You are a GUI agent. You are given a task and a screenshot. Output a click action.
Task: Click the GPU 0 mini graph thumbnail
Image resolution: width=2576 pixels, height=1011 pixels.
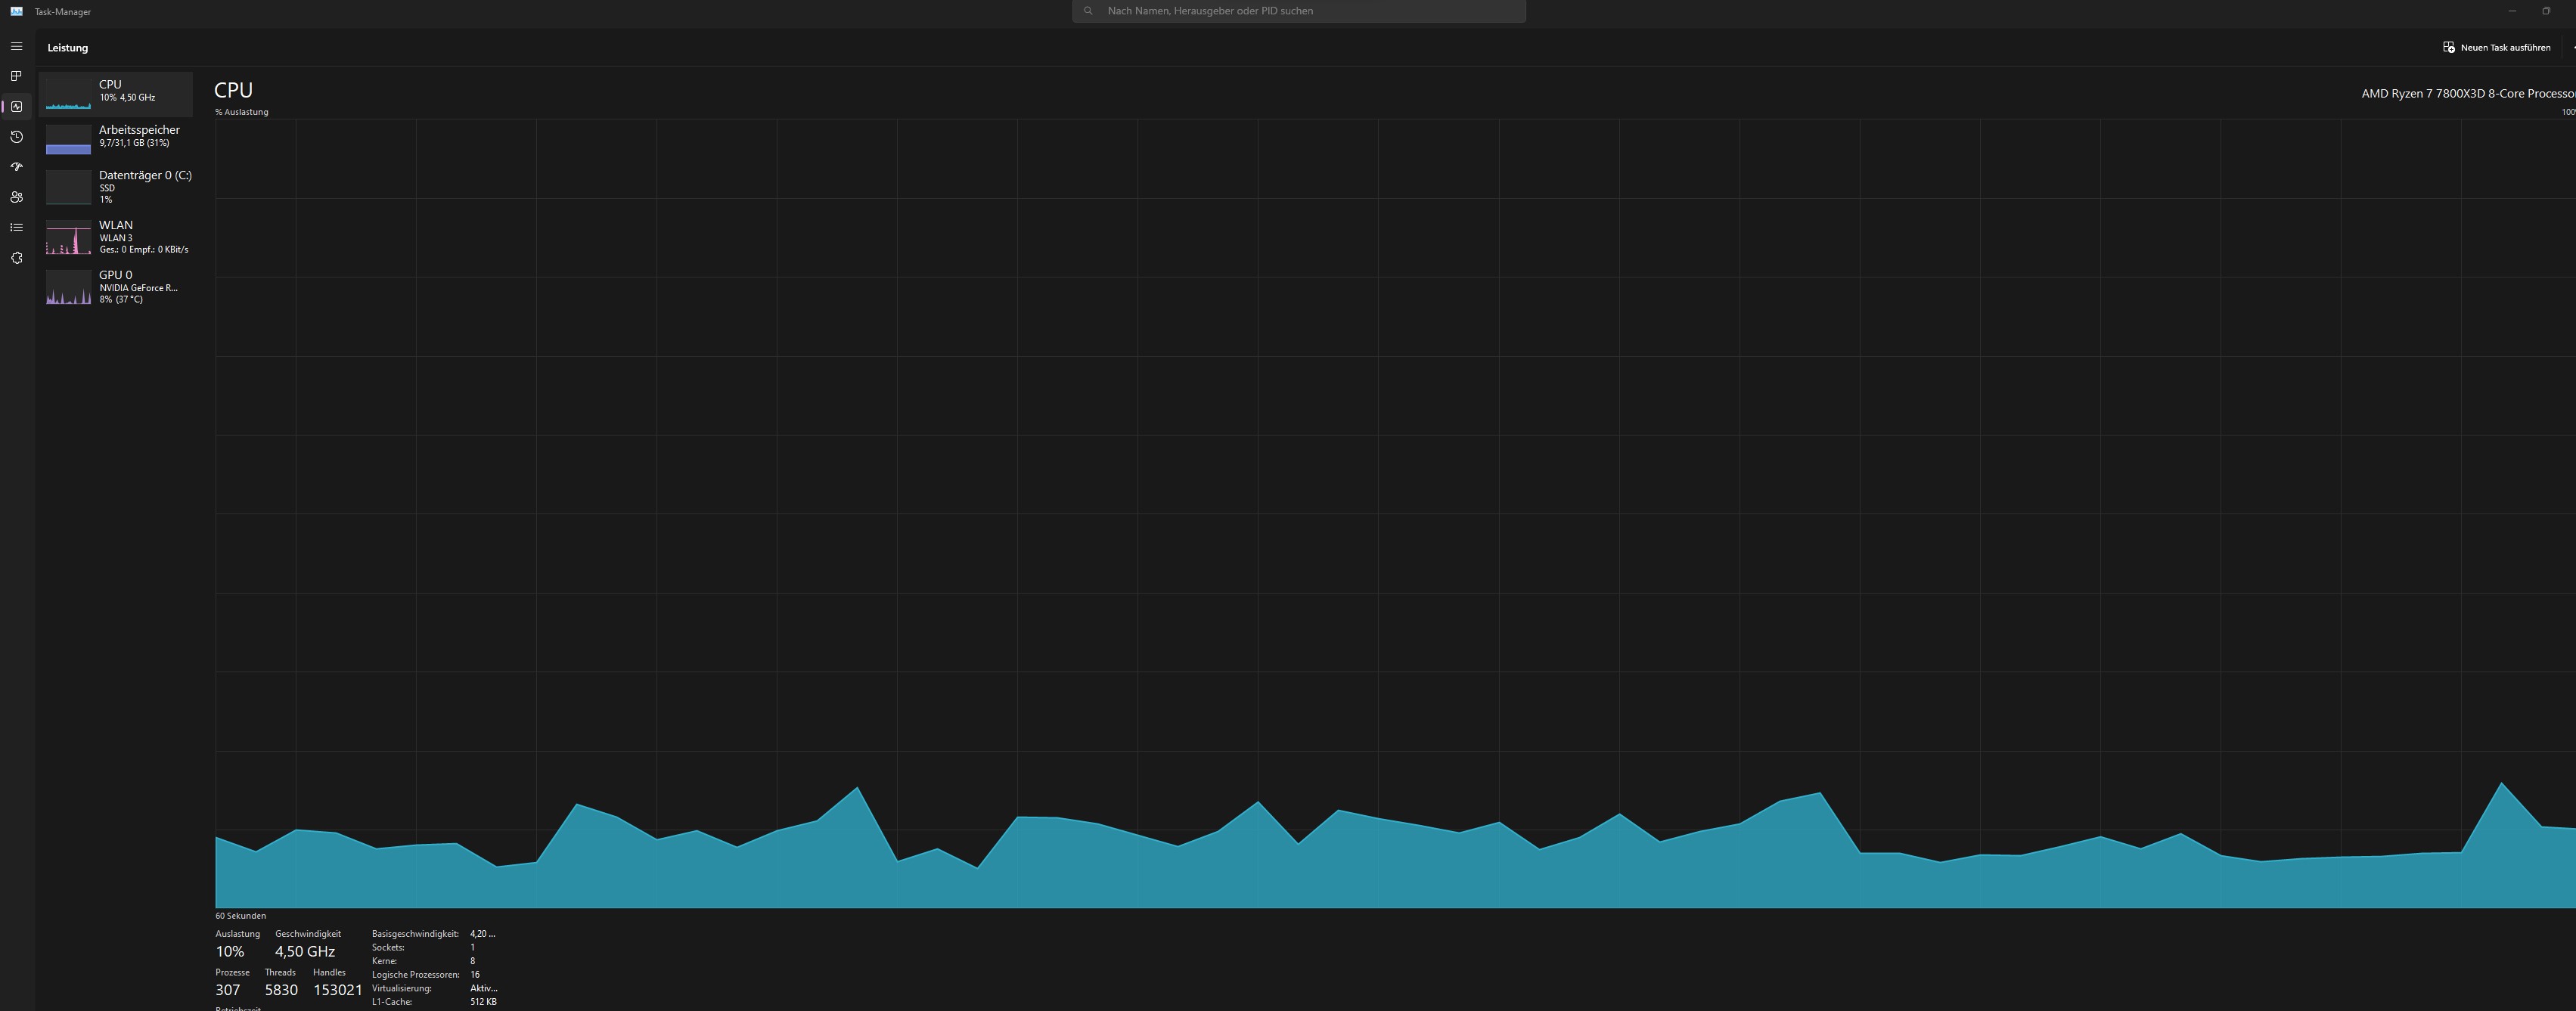pos(68,288)
